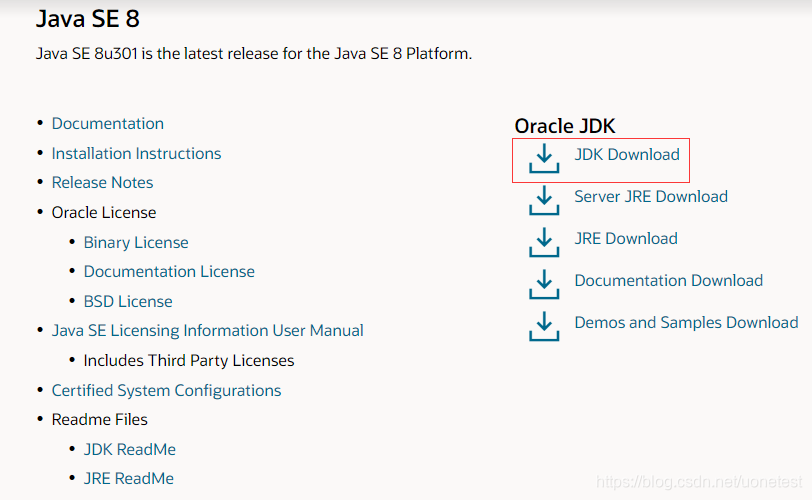Open Installation Instructions link
Screen dimensions: 812x500
point(136,153)
